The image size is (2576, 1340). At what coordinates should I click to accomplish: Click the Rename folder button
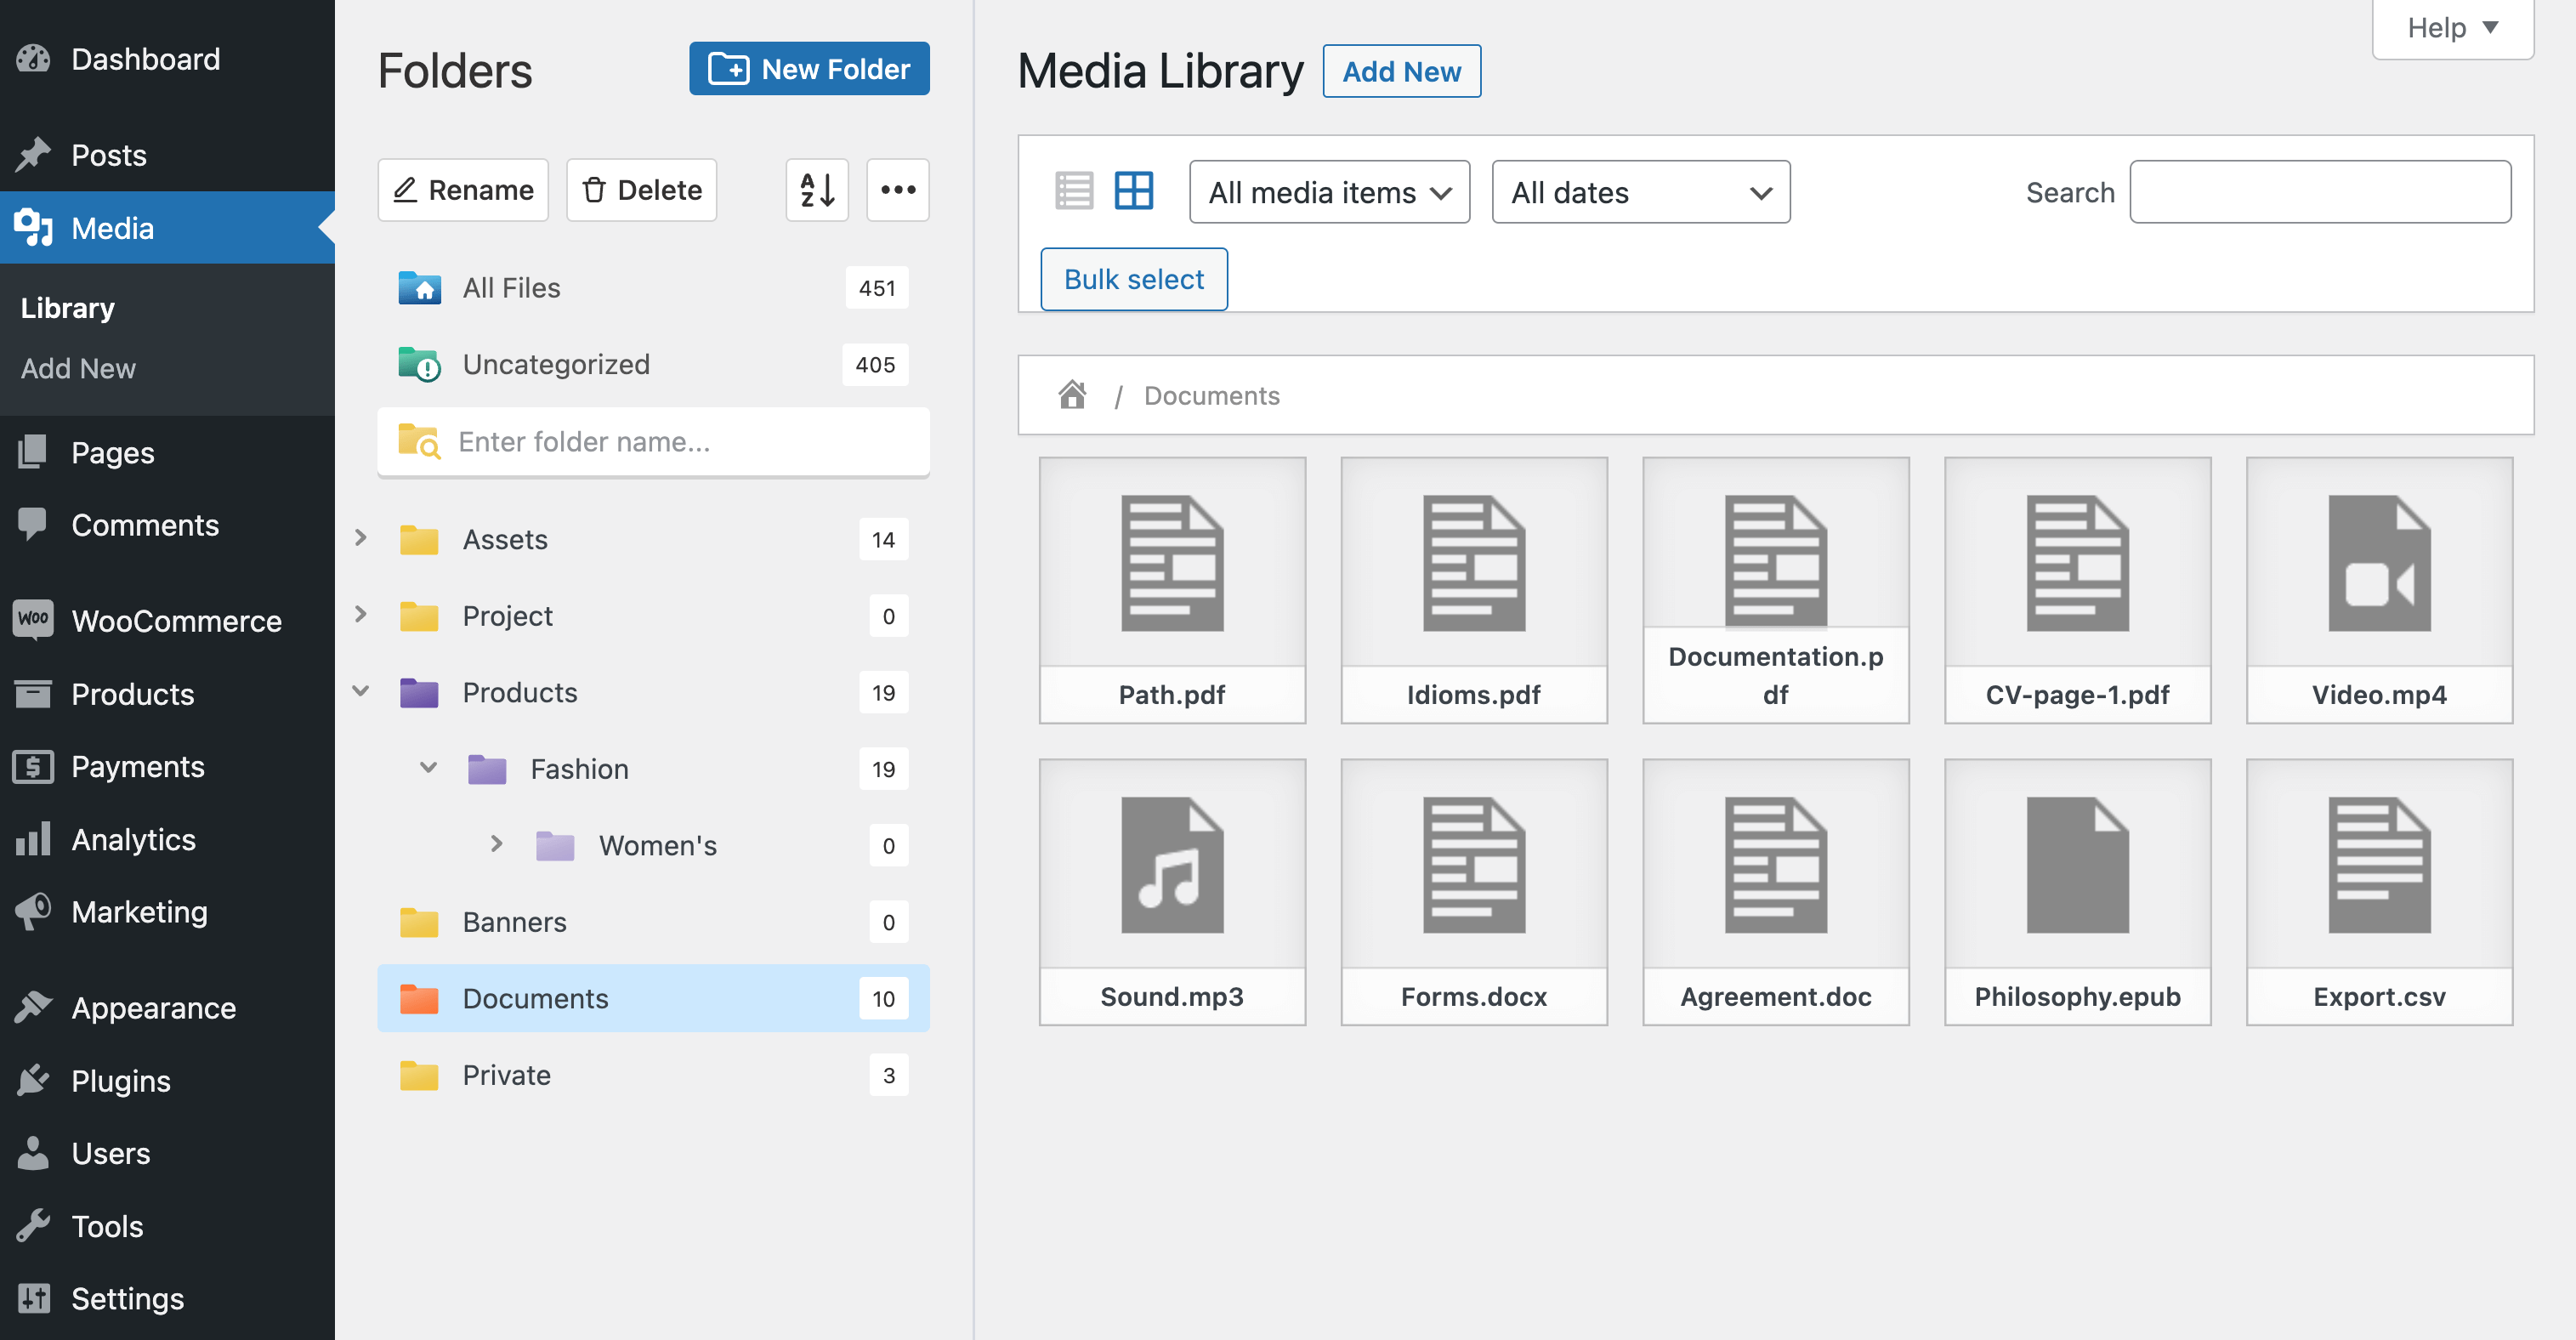pyautogui.click(x=463, y=189)
